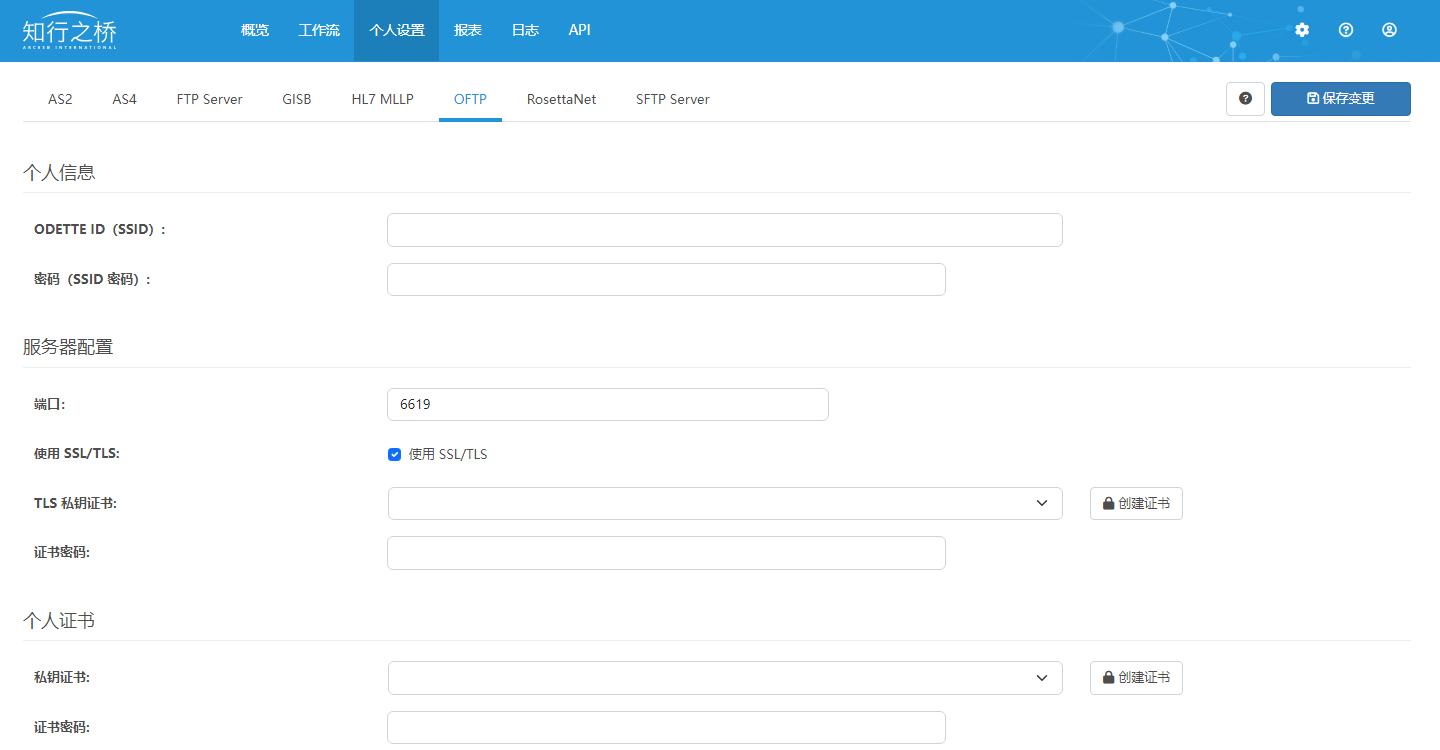The image size is (1440, 750).
Task: Open the user account icon
Action: (x=1389, y=30)
